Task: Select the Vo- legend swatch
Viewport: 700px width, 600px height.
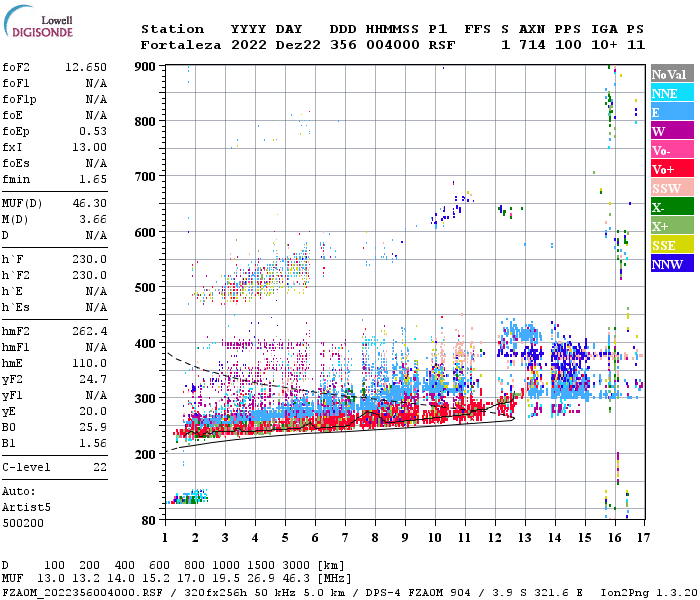Action: pos(672,150)
